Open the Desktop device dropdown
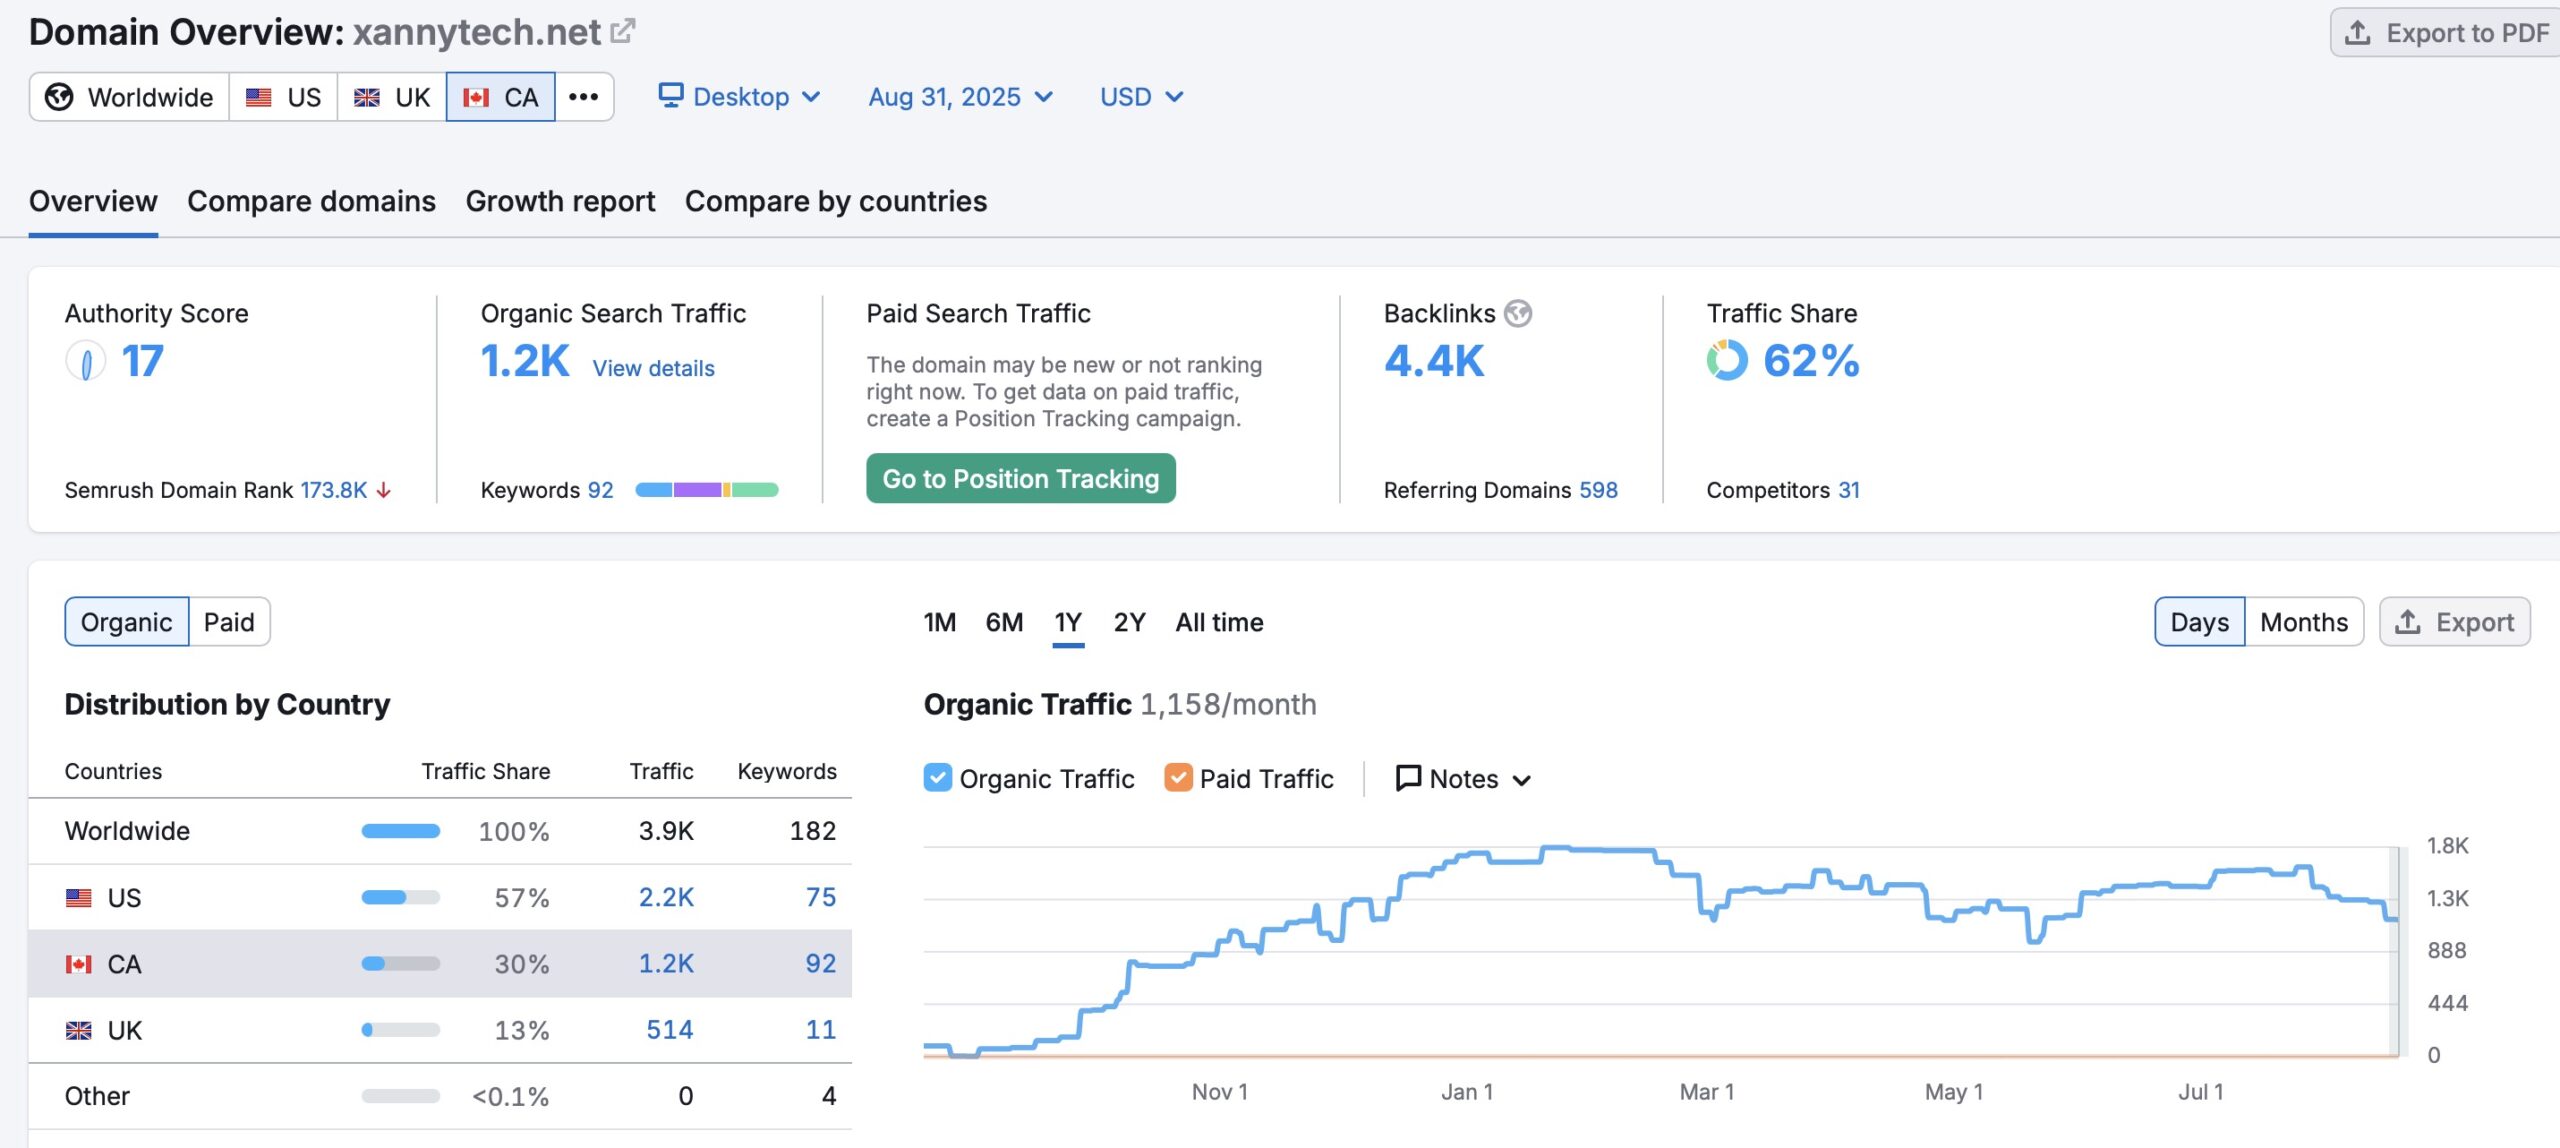This screenshot has width=2560, height=1148. click(x=739, y=97)
